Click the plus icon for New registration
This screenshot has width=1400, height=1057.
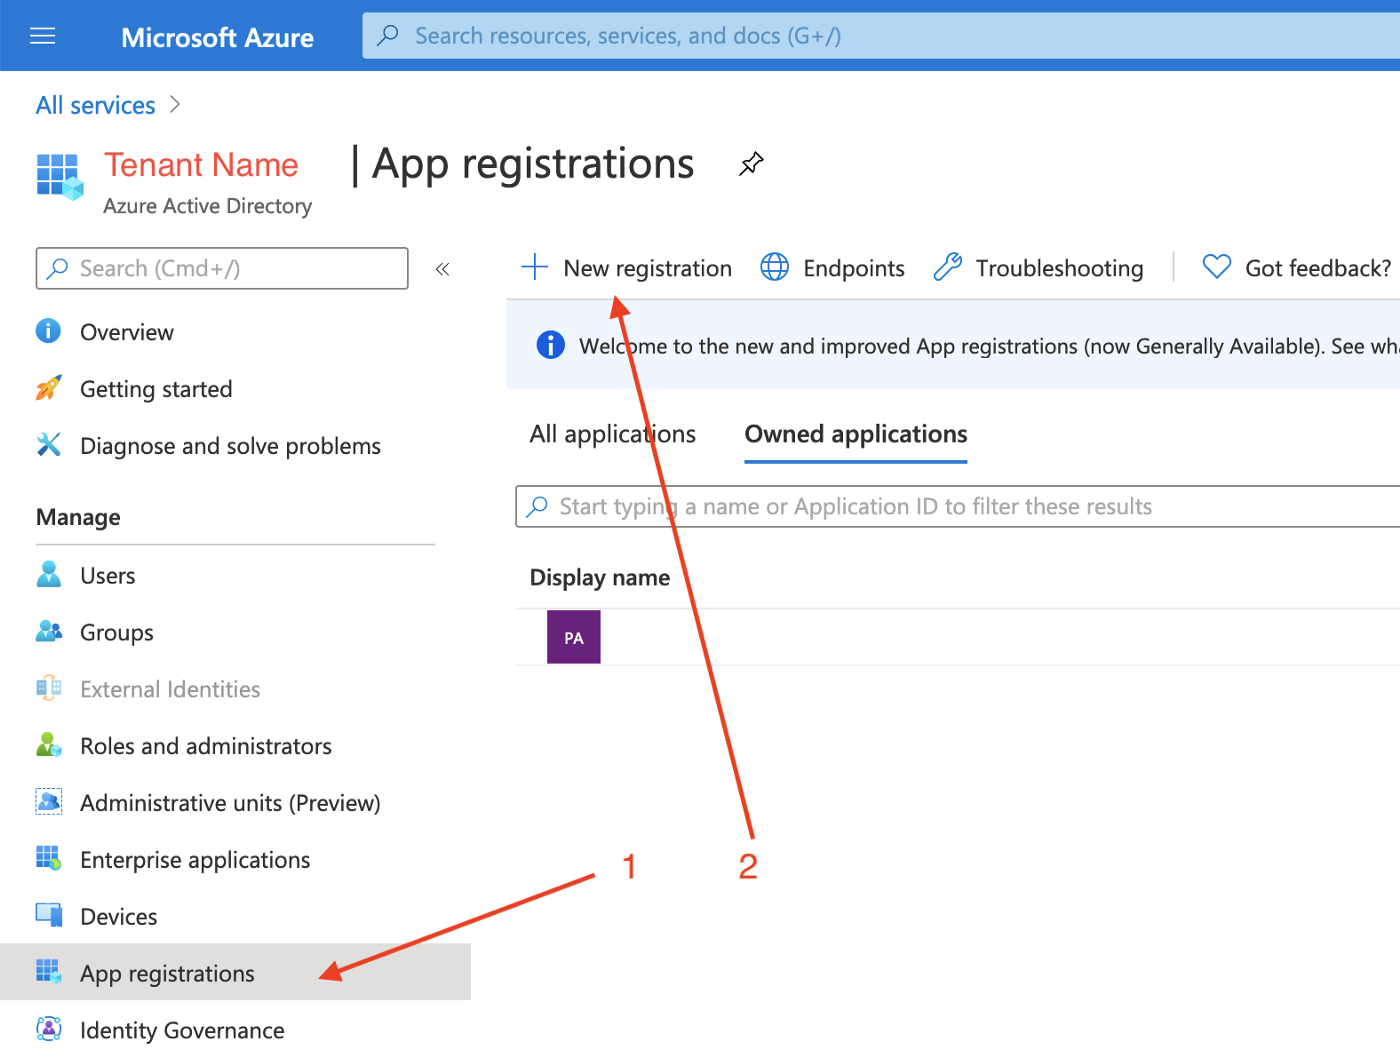point(535,267)
